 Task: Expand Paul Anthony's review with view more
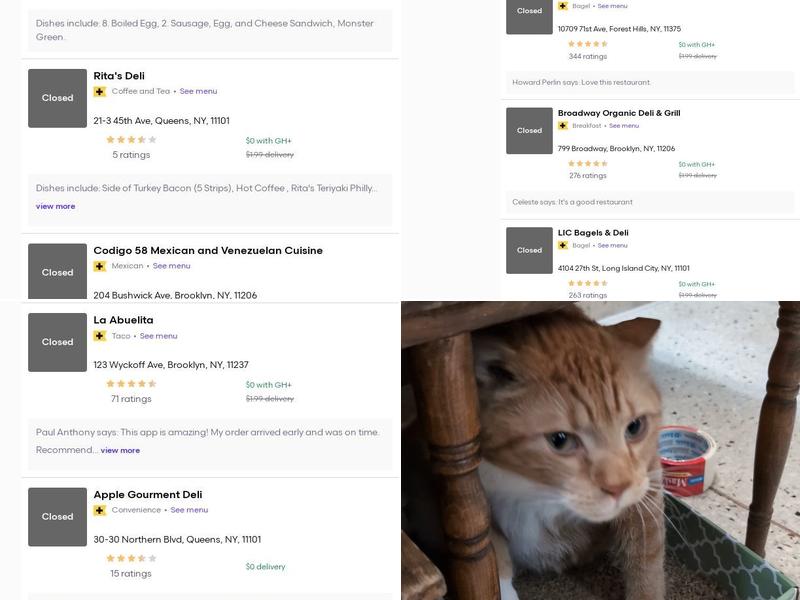(x=120, y=450)
